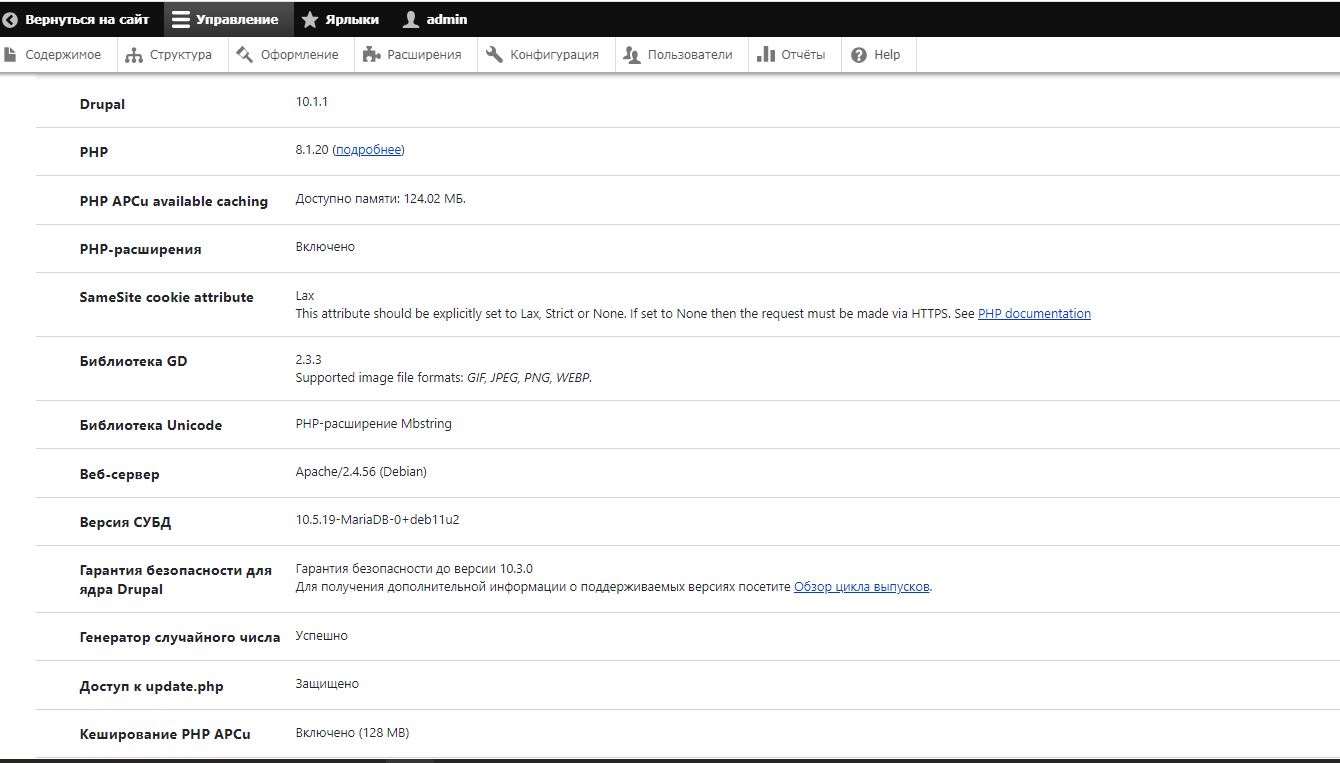Viewport: 1340px width, 763px height.
Task: Click the hamburger icon beside Управление
Action: point(181,19)
